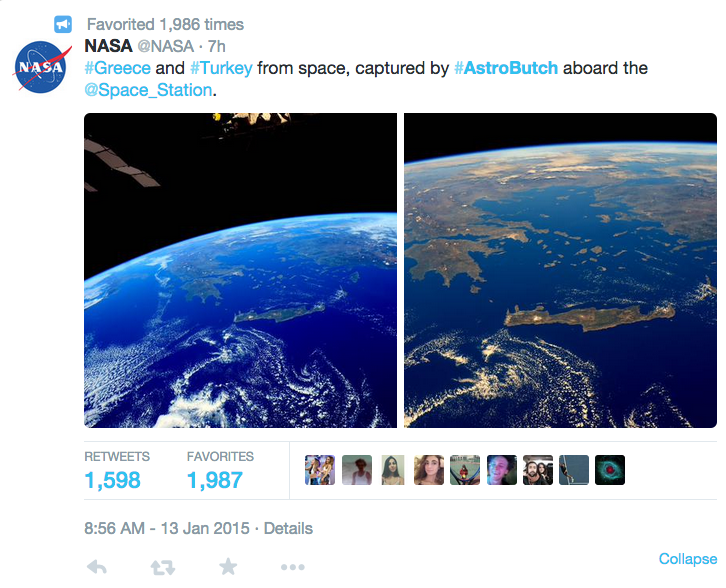Open left Earth photo with solar panels

(240, 270)
